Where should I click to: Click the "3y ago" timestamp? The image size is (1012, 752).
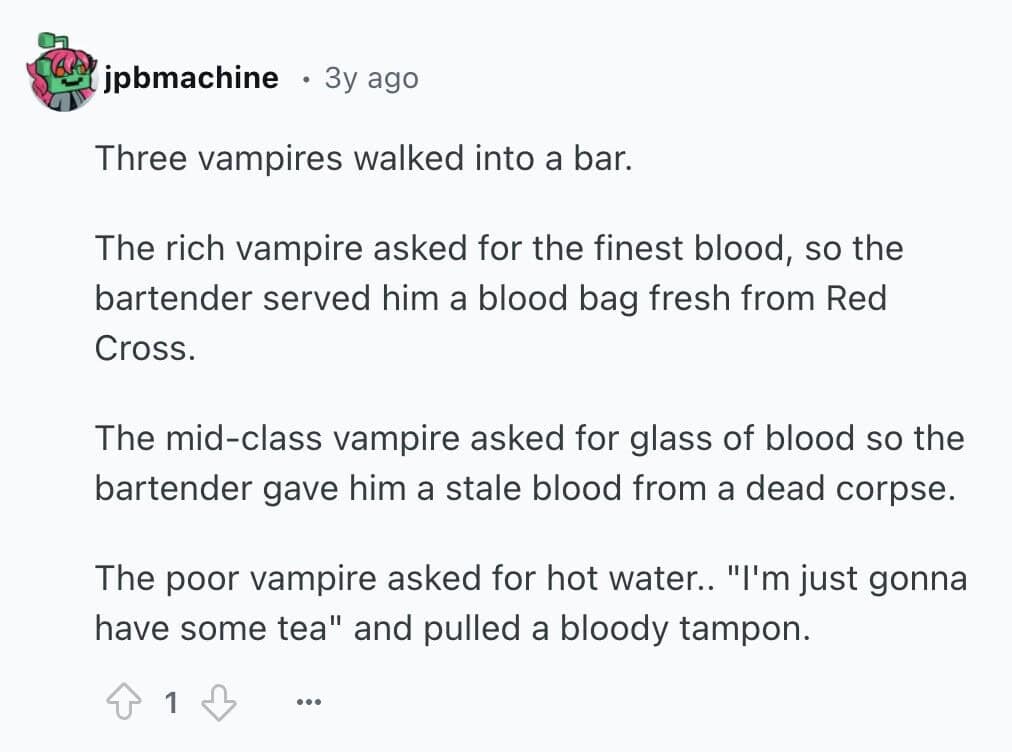tap(371, 77)
